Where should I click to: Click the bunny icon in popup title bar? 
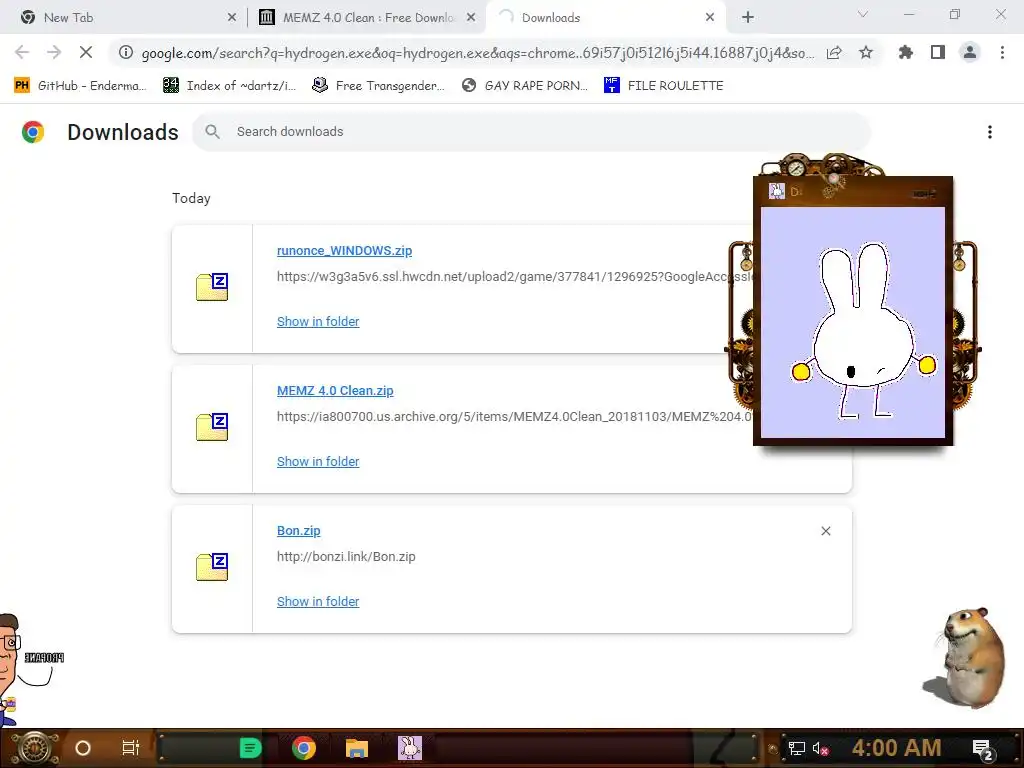(x=776, y=191)
